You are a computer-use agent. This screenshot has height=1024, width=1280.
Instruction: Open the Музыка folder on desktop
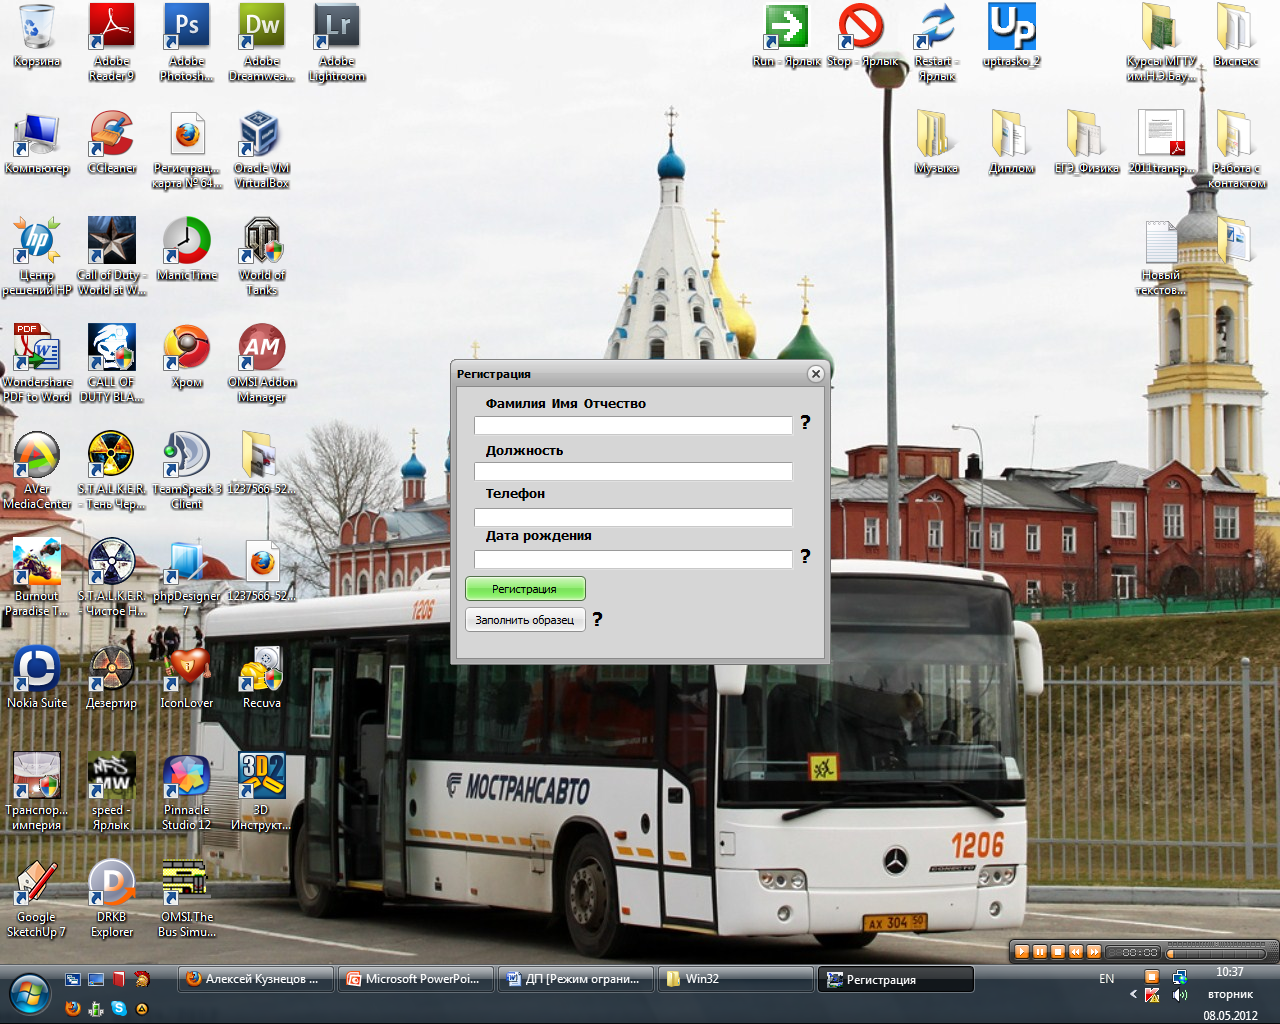tap(937, 143)
